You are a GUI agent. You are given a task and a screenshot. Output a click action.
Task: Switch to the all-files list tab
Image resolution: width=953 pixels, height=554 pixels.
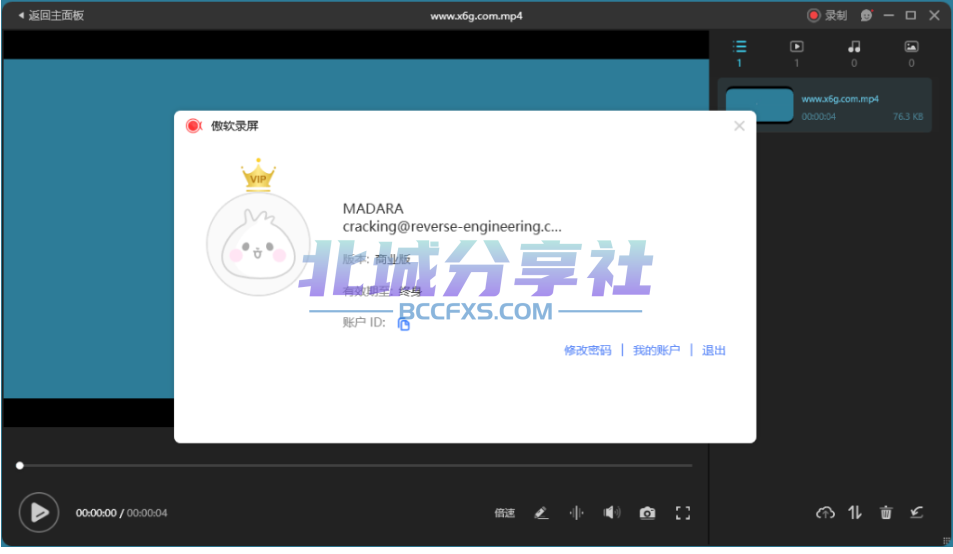point(739,53)
